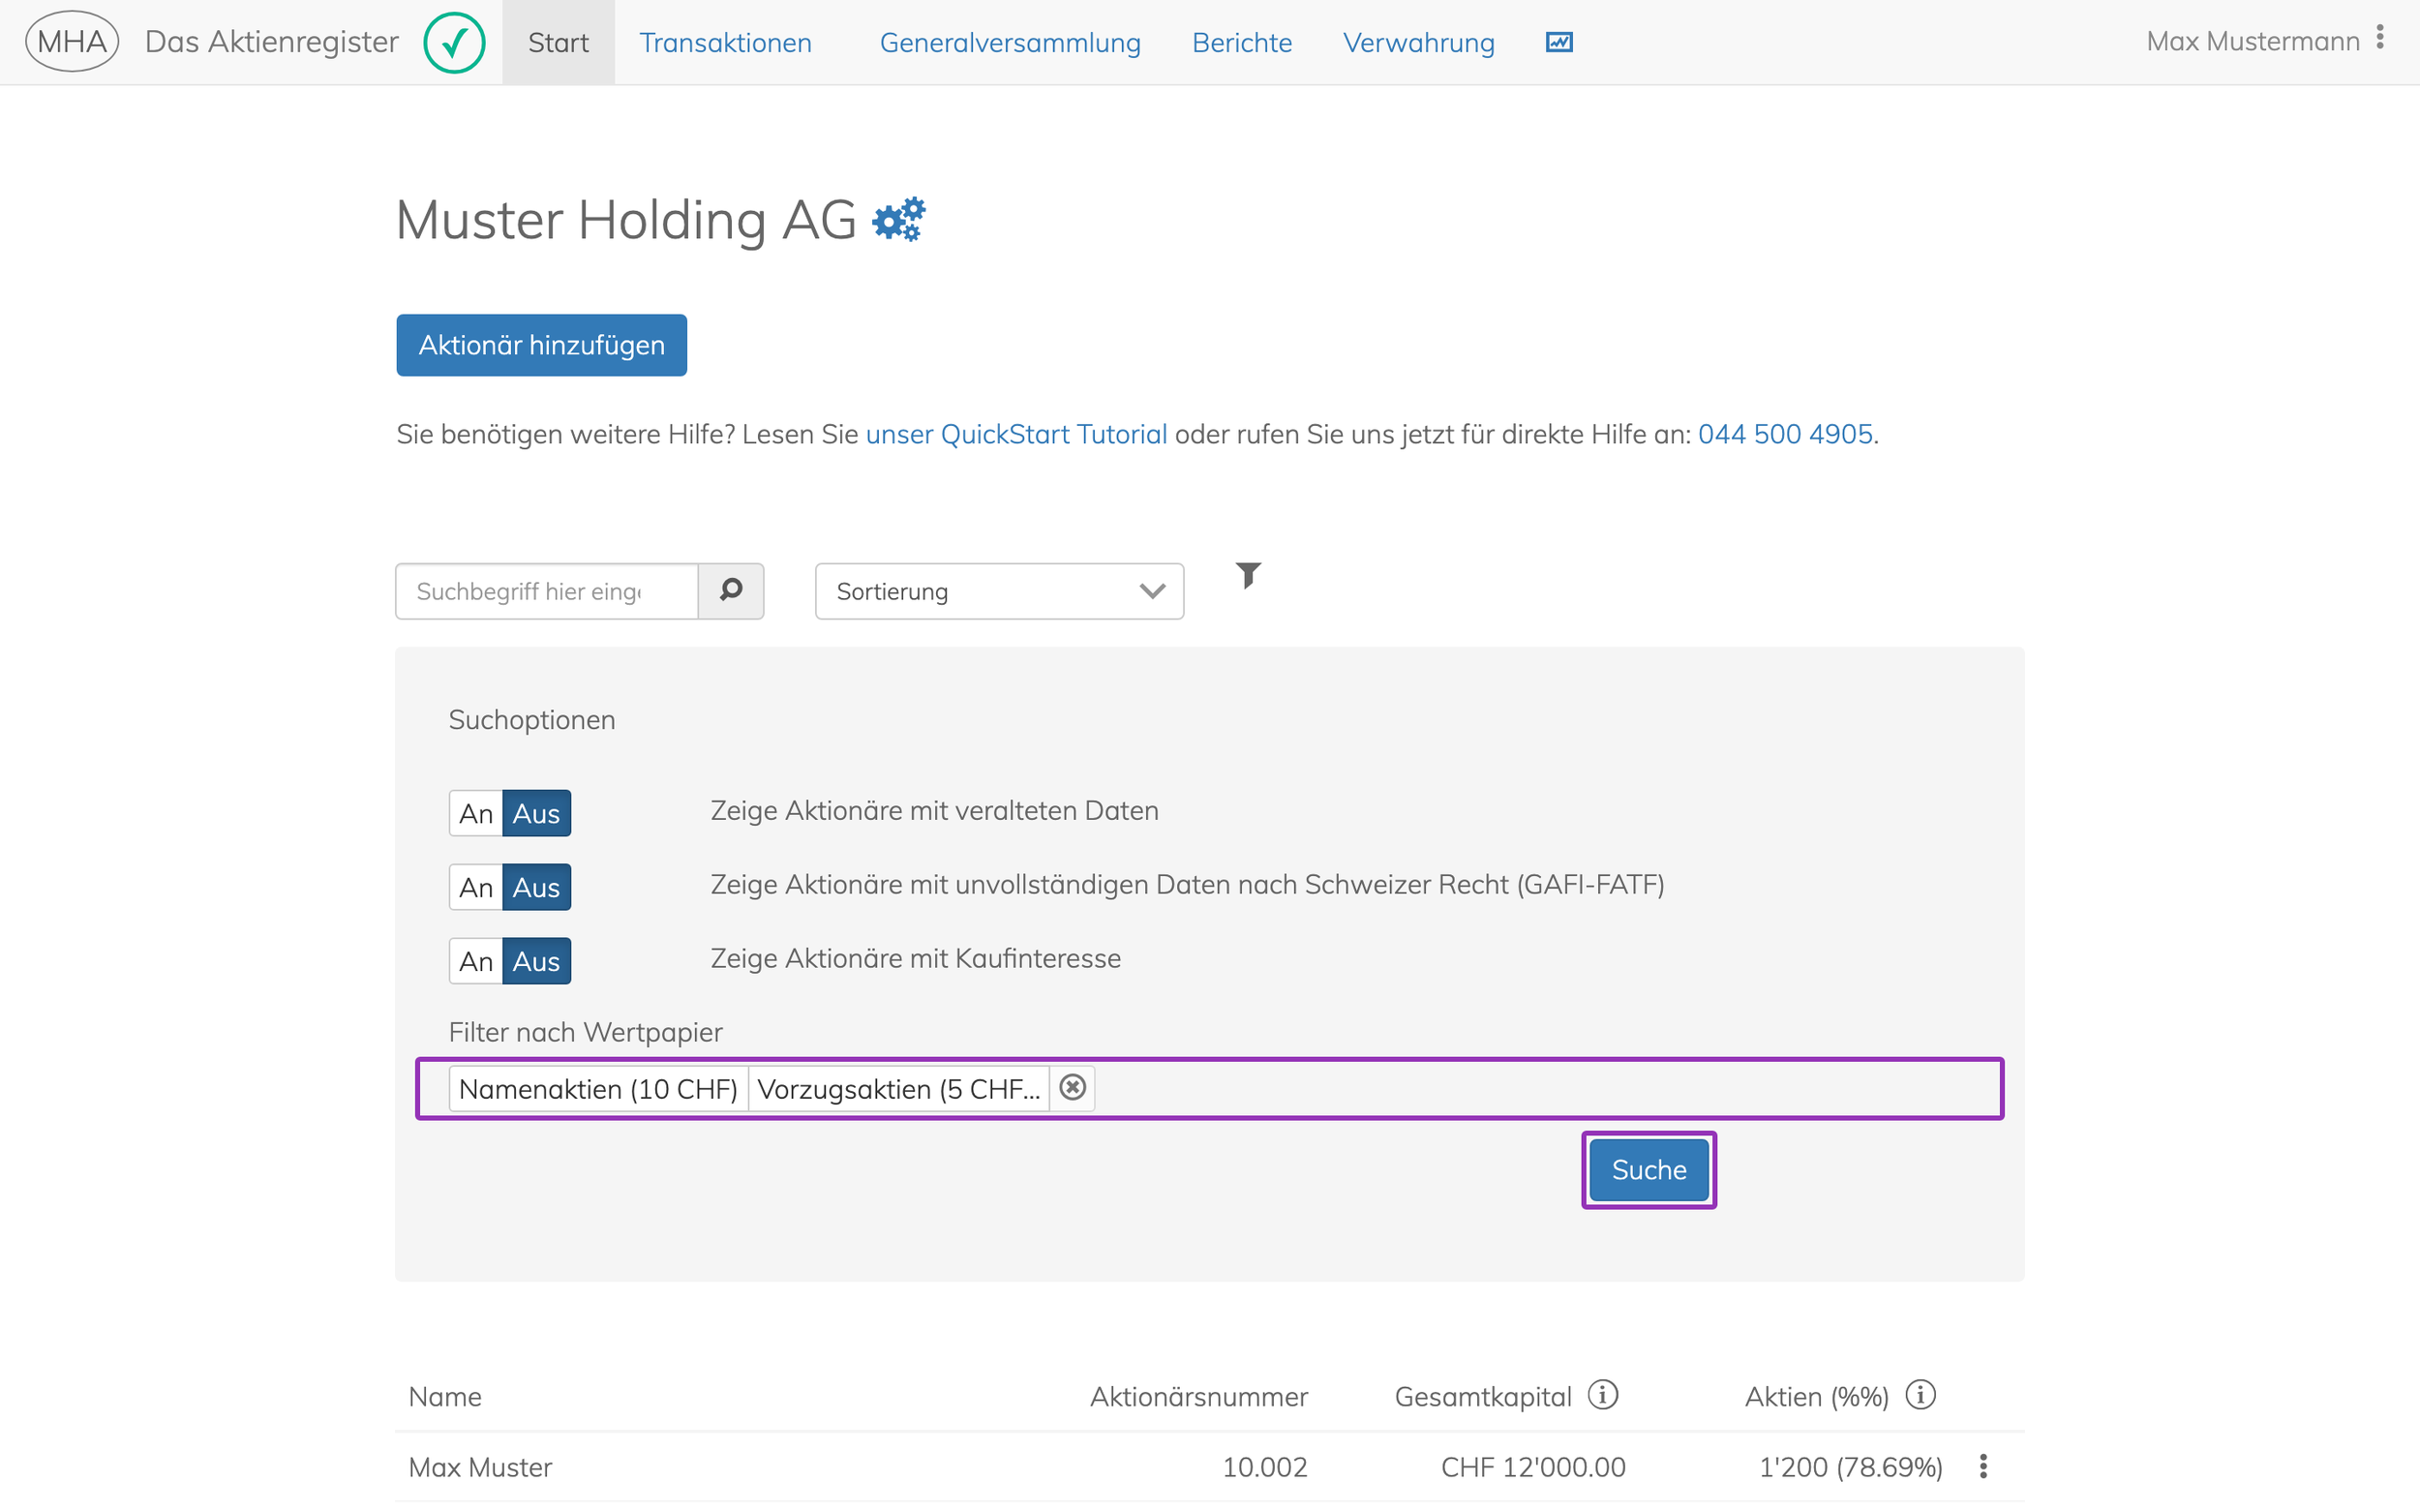Click the Suche button

point(1649,1169)
